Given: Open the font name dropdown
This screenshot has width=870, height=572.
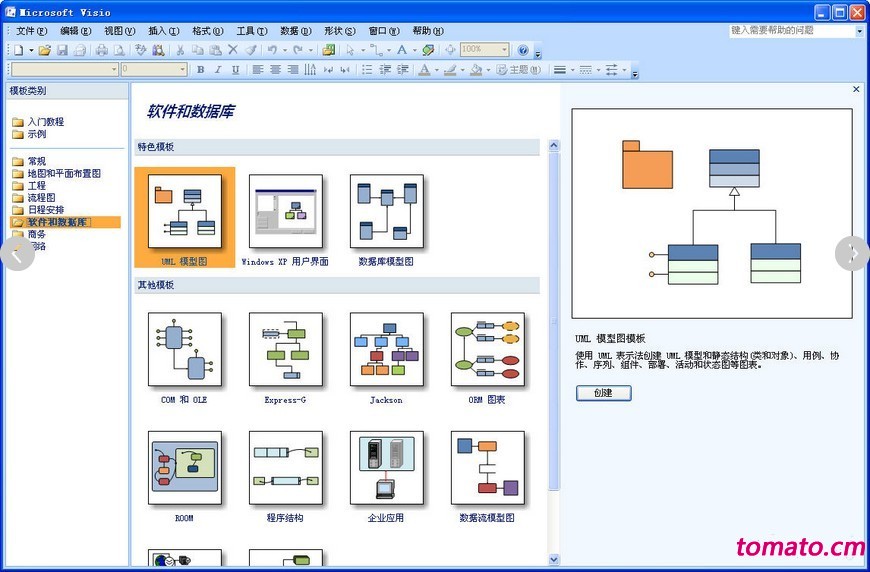Looking at the screenshot, I should (x=114, y=69).
